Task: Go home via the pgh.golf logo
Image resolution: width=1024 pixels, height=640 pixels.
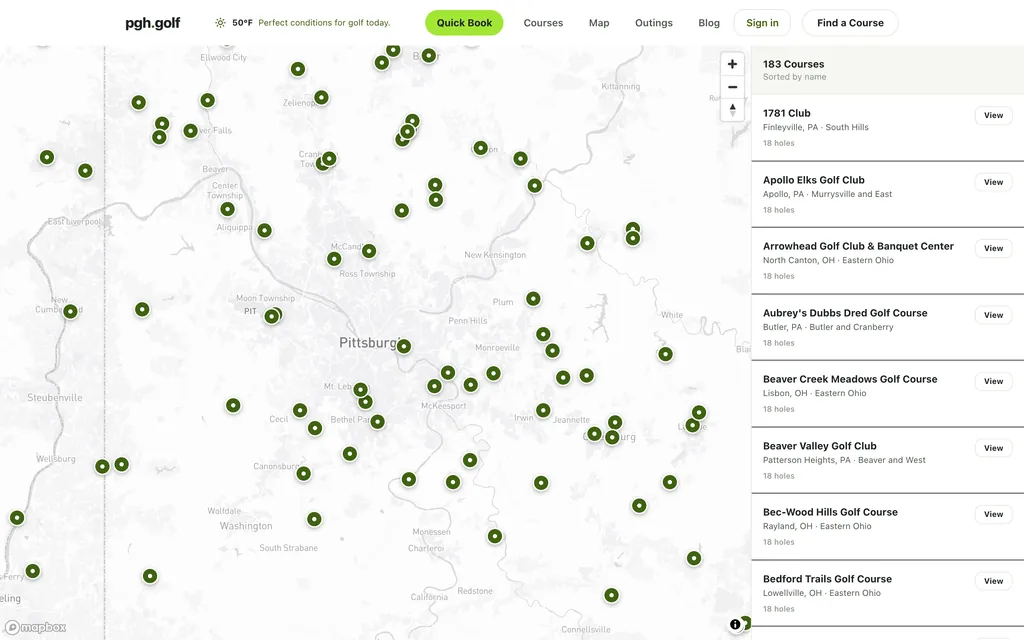Action: coord(153,23)
